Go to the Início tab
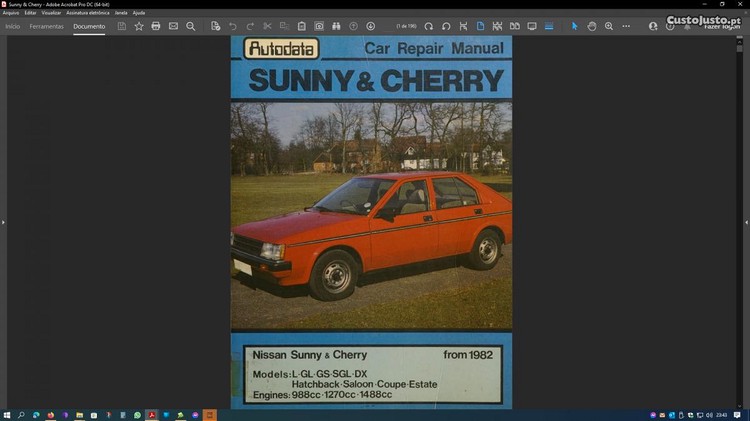 [13, 26]
